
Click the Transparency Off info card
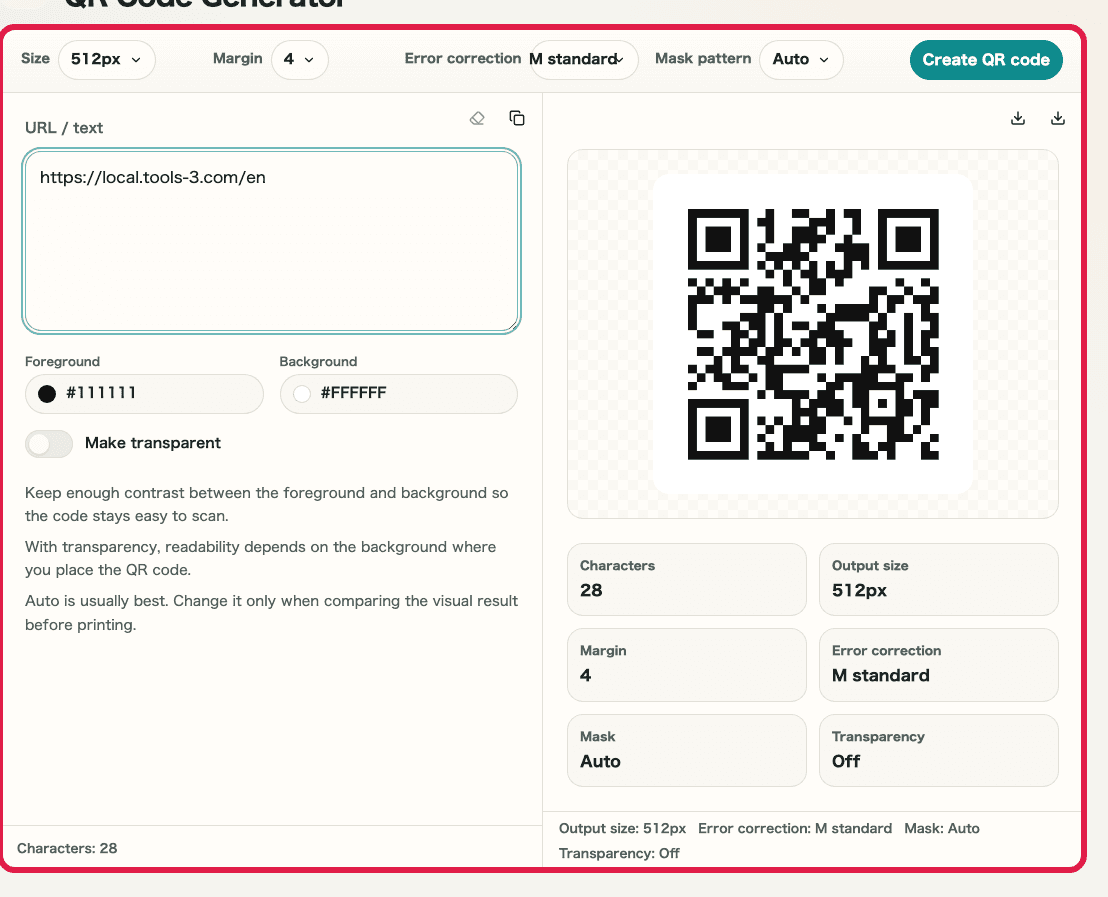pos(938,750)
